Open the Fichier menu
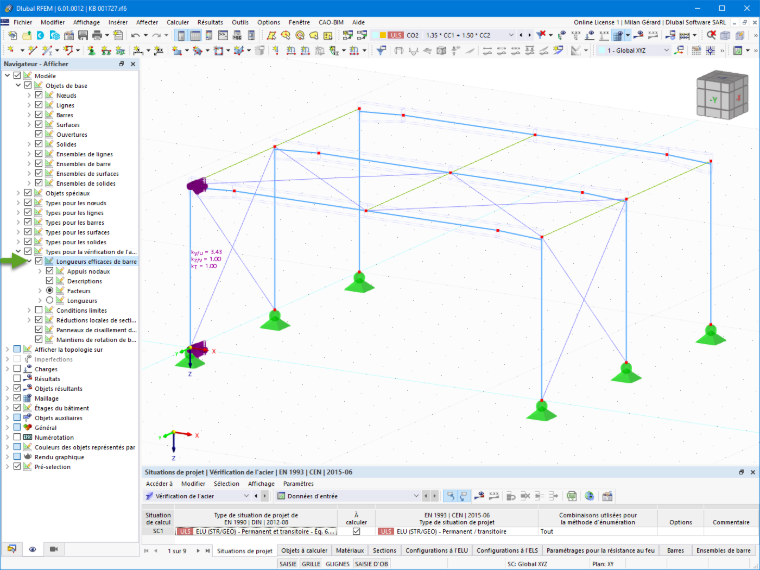Screen dimensions: 760x570 point(23,22)
